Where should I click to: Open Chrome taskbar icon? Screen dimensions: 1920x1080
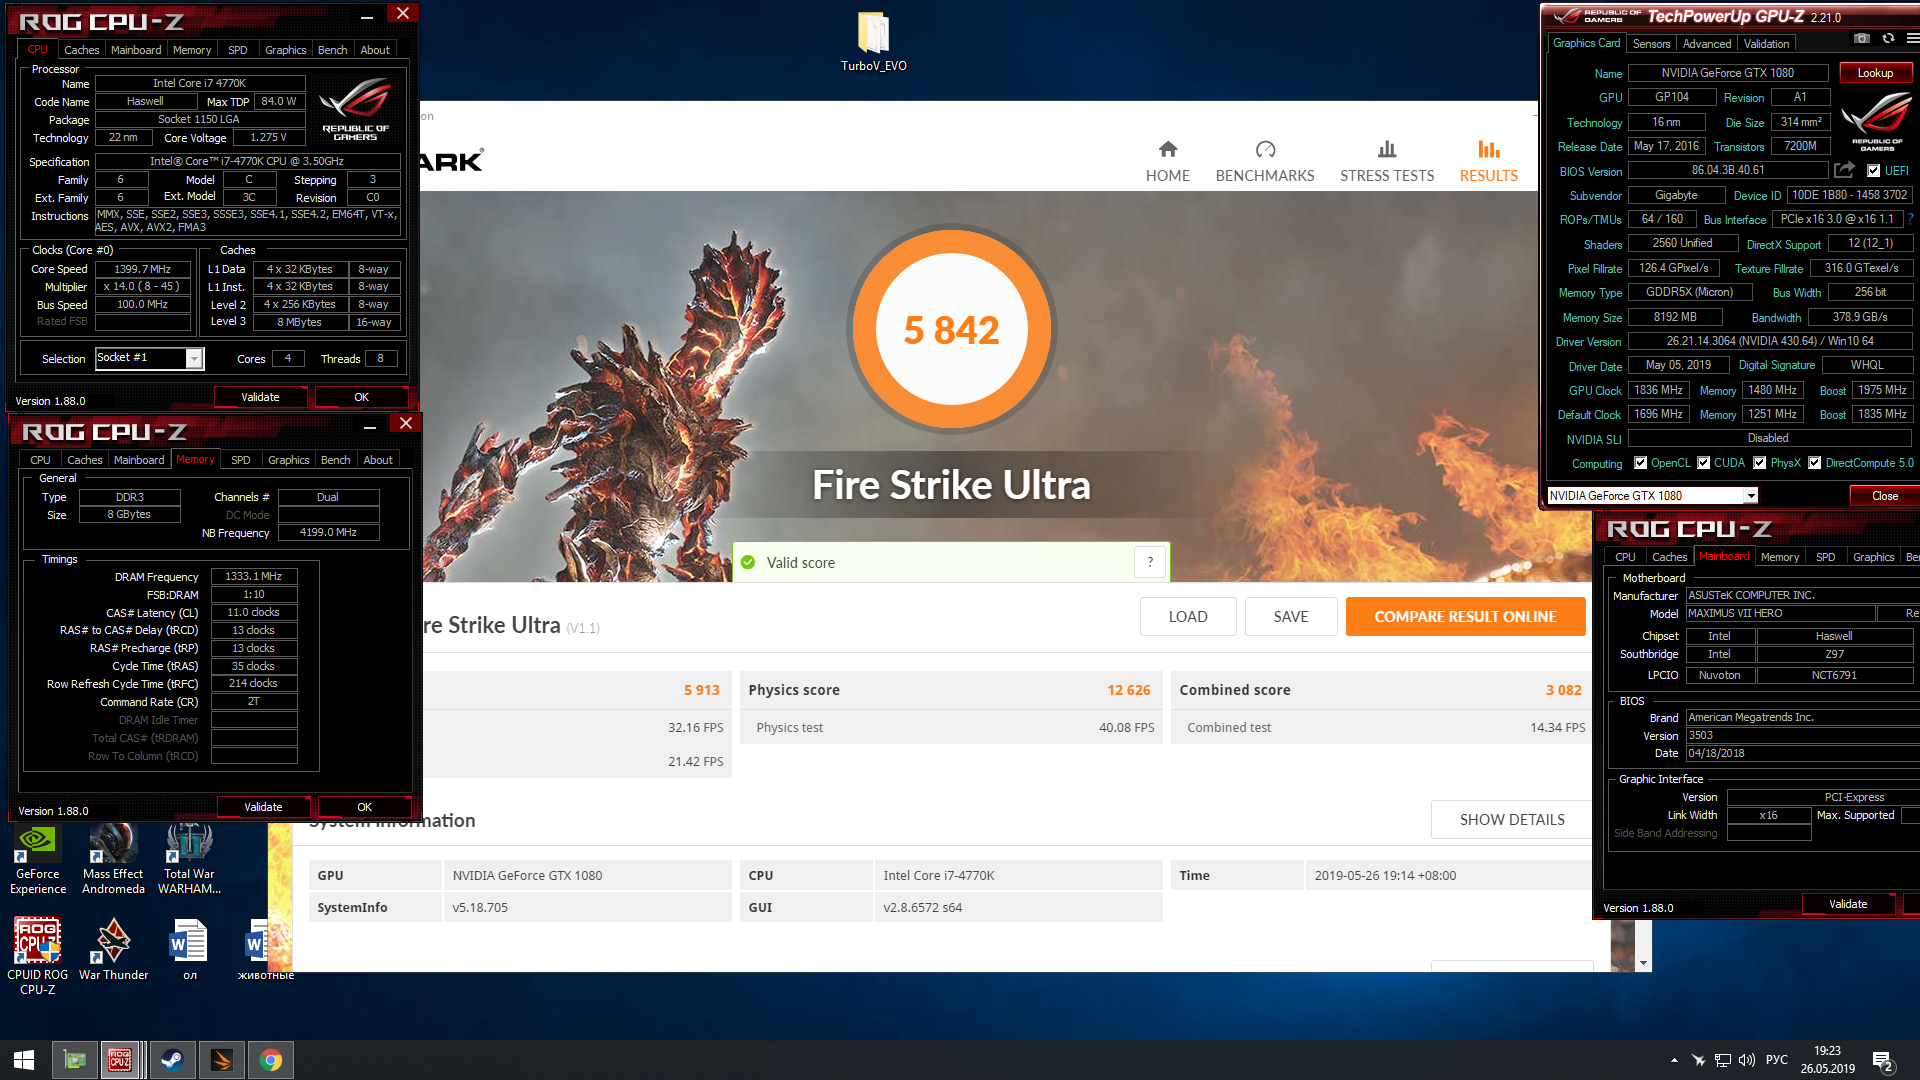pyautogui.click(x=270, y=1060)
